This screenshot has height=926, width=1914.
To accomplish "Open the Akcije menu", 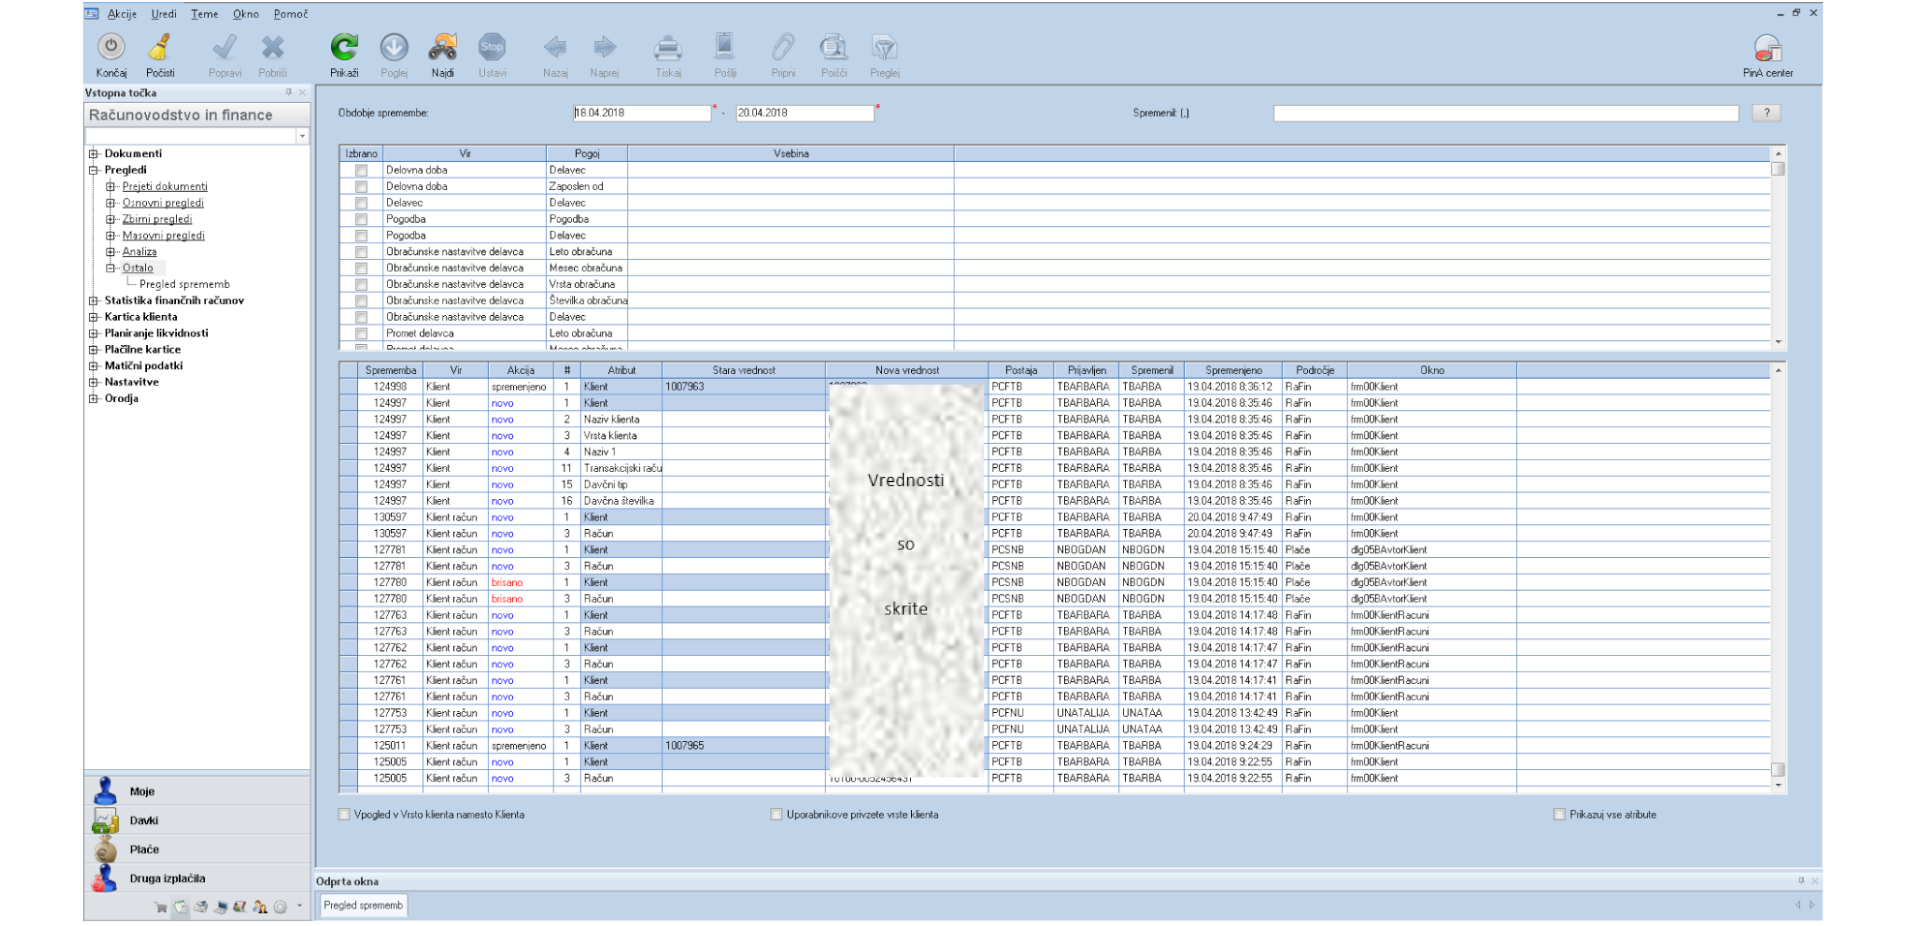I will tap(122, 14).
